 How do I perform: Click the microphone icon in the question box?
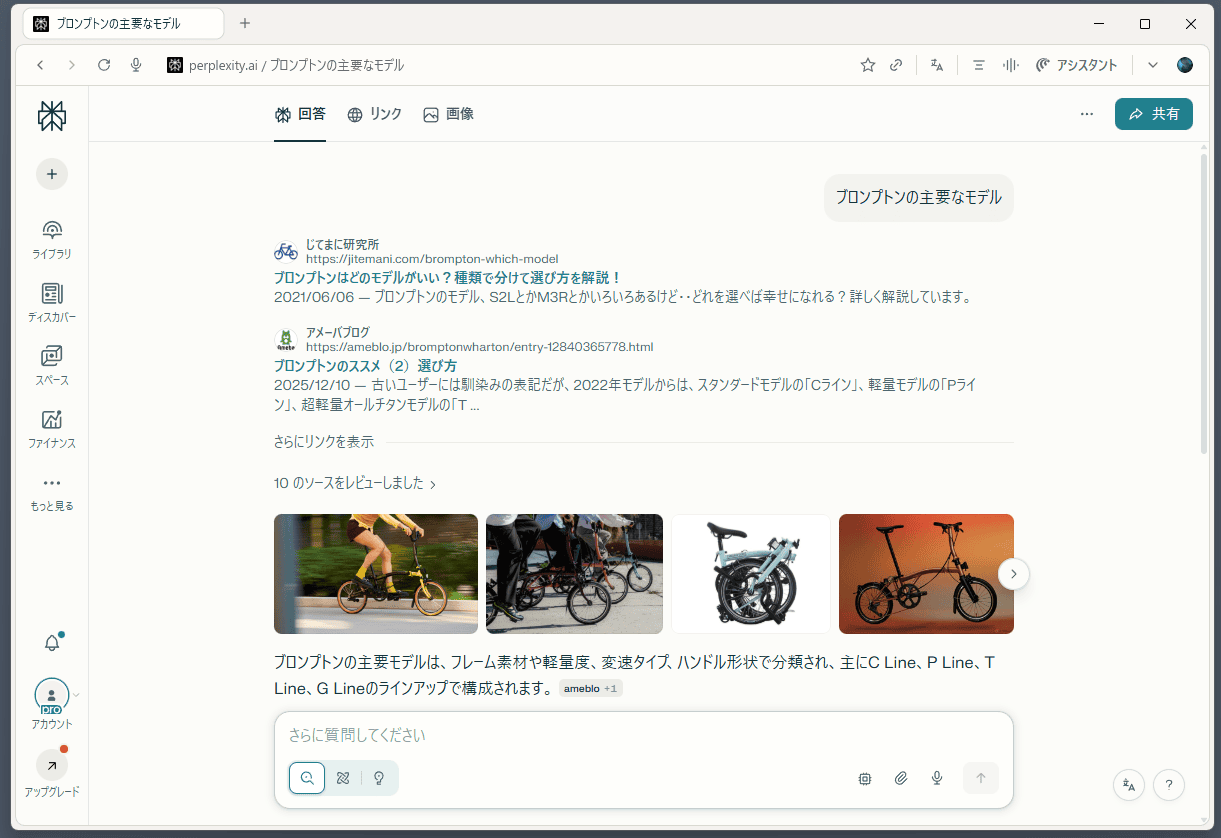pos(937,778)
